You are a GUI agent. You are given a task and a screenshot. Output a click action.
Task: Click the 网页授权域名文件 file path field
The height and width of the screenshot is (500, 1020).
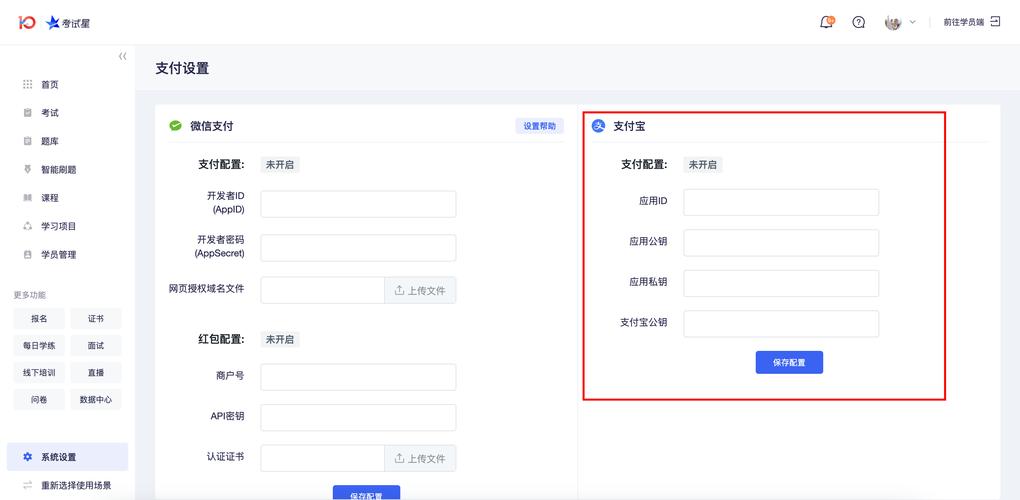pos(323,290)
